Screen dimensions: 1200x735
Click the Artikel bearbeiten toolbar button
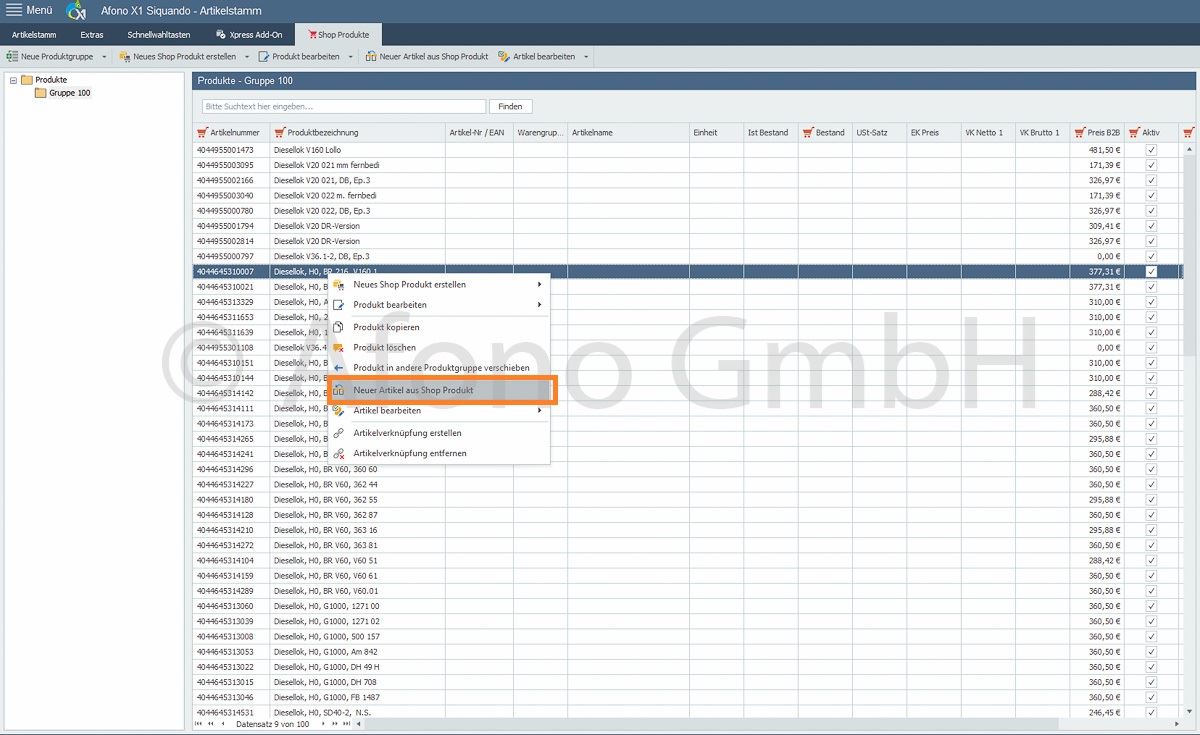[x=536, y=57]
